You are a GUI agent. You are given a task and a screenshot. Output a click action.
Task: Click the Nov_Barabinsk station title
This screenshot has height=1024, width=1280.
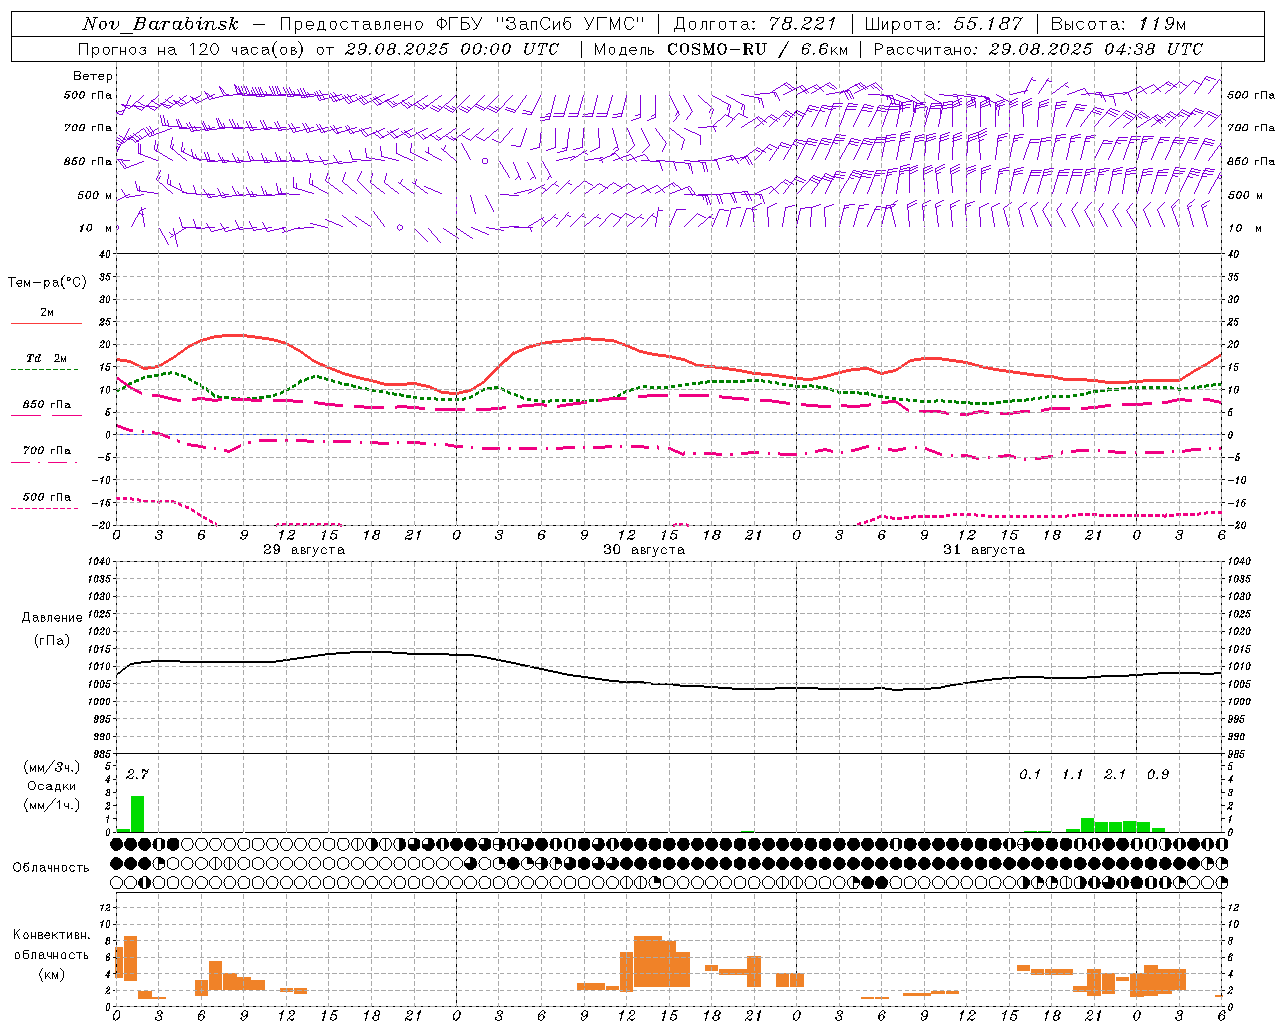coord(160,24)
